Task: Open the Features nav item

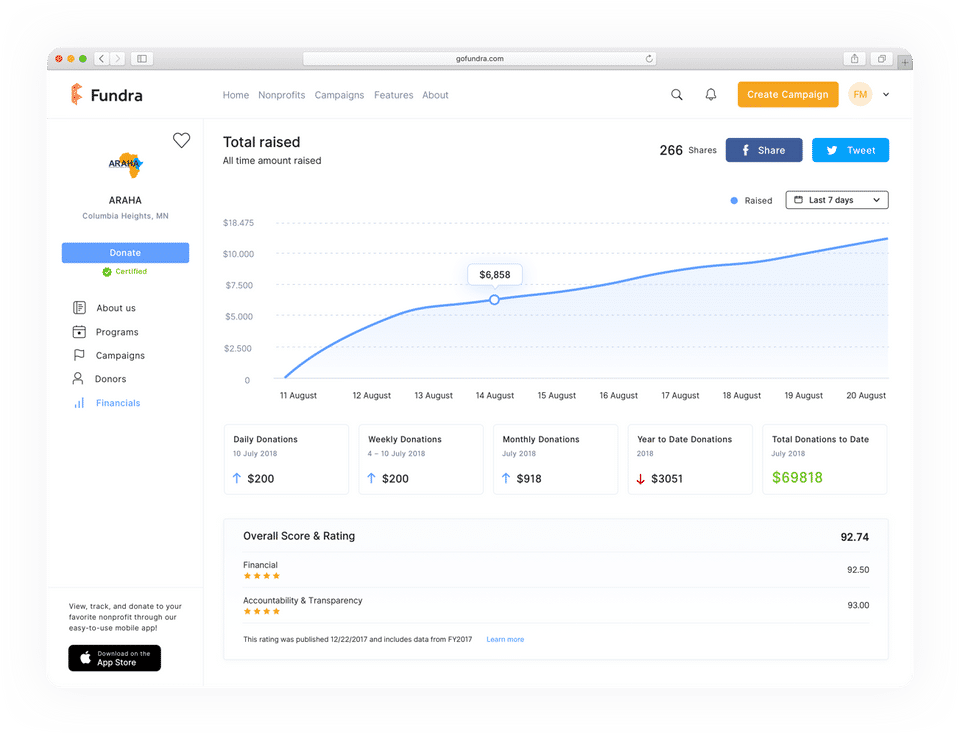Action: 394,95
